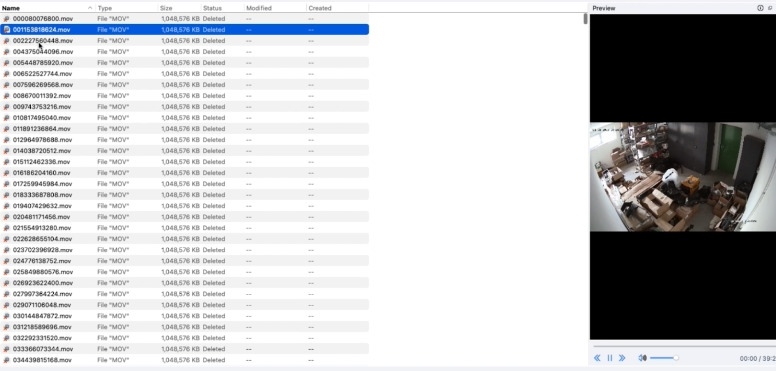Viewport: 776px width, 371px height.
Task: Show file info in the Preview panel
Action: pos(760,8)
